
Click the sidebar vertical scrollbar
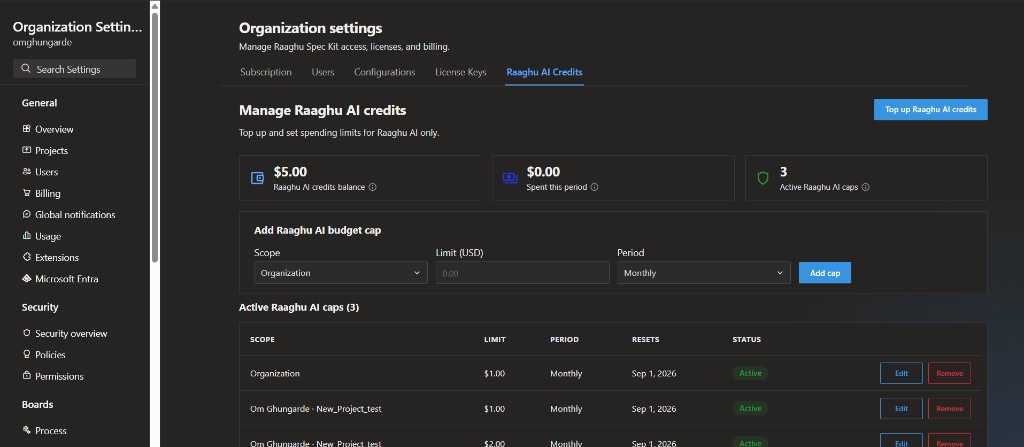pos(155,137)
